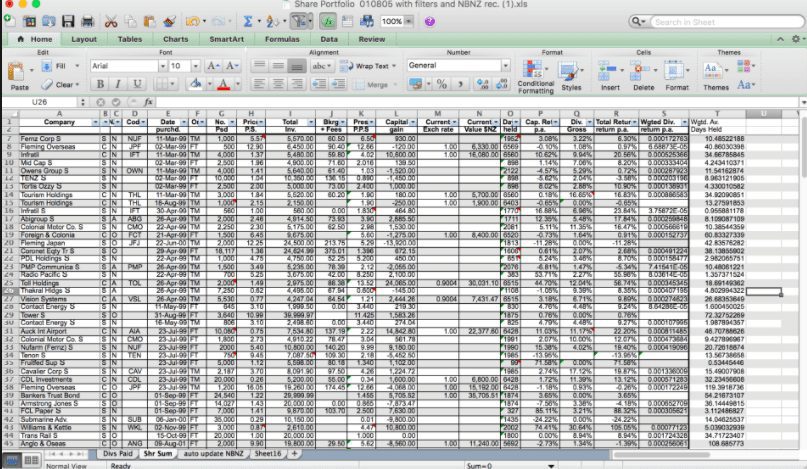Expand the Clear dropdown
Image resolution: width=807 pixels, height=469 pixels.
77,84
